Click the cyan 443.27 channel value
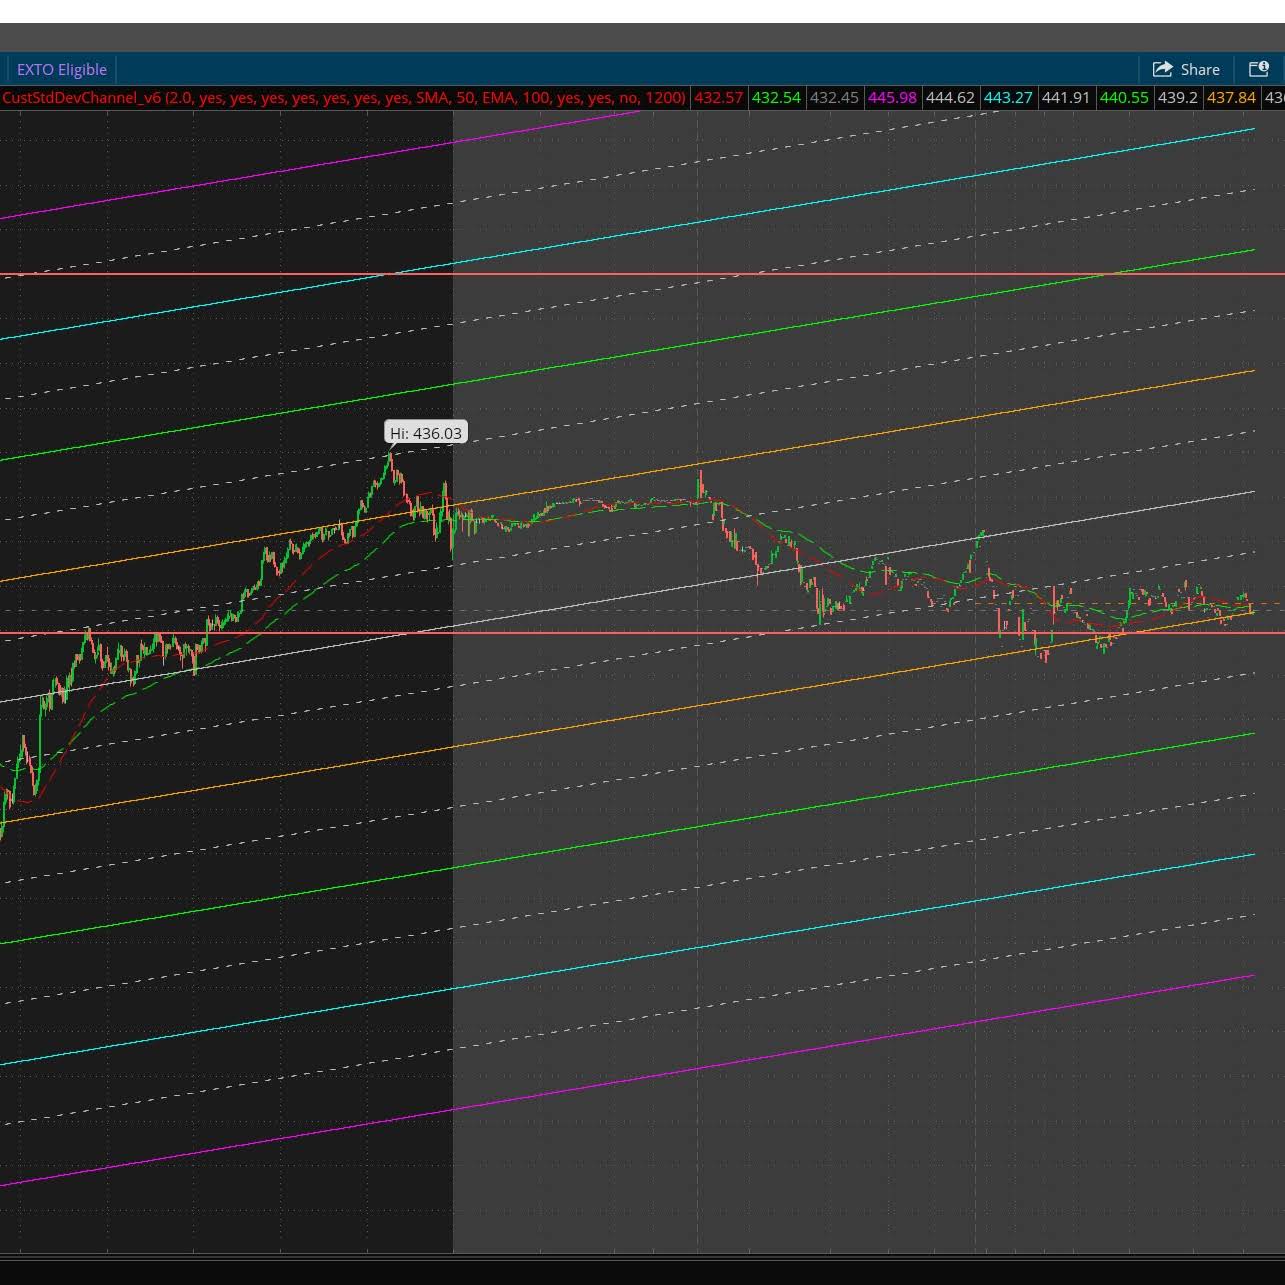1285x1285 pixels. coord(1008,98)
